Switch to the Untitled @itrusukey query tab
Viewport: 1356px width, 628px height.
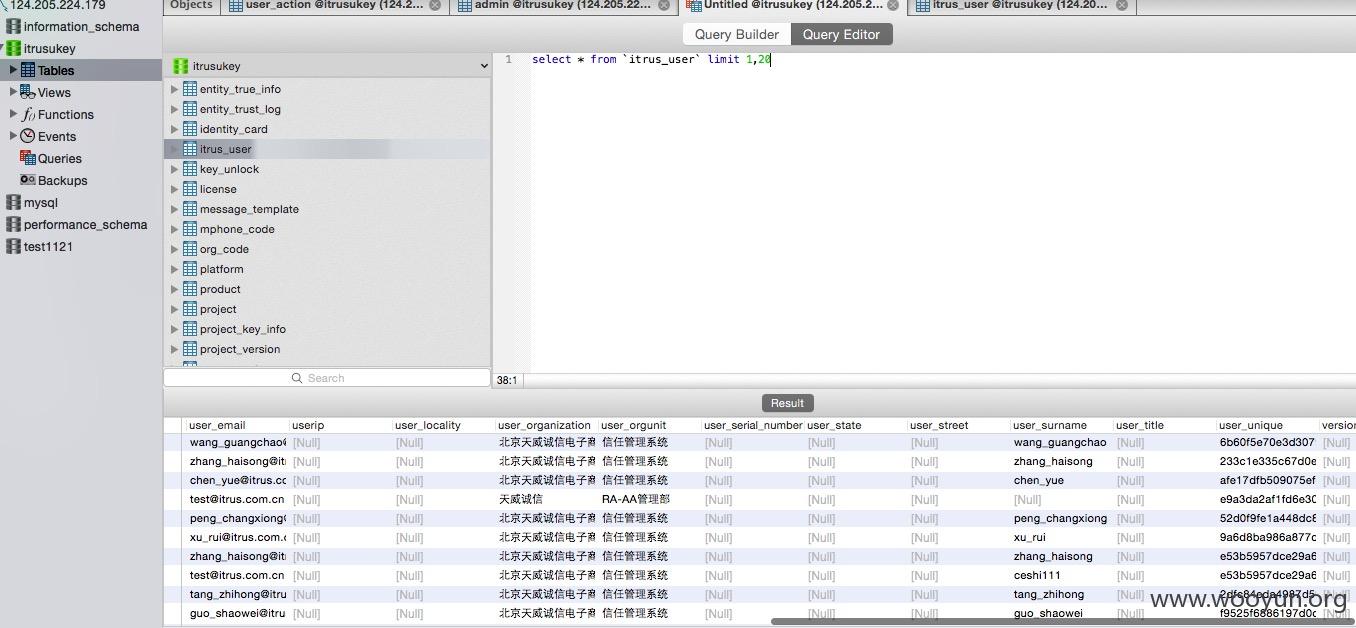792,5
